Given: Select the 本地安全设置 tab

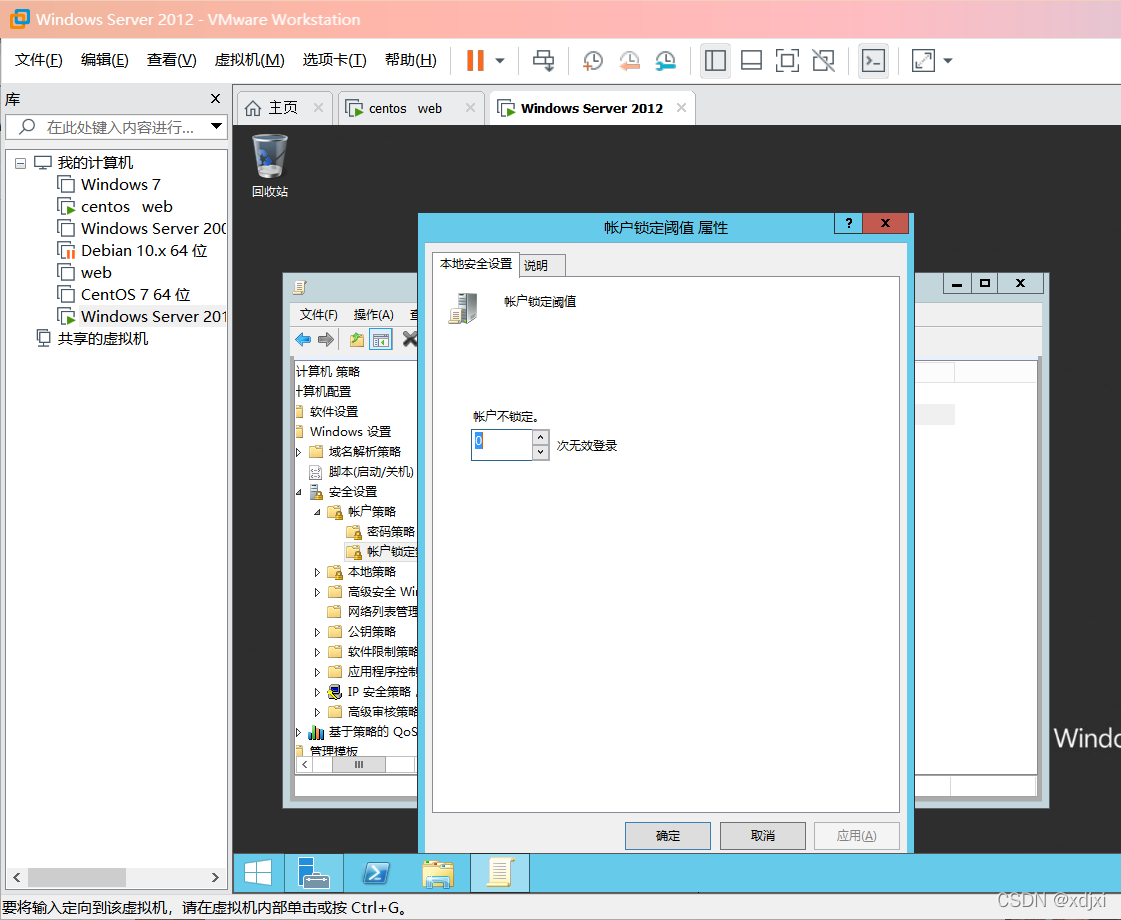Looking at the screenshot, I should [475, 264].
